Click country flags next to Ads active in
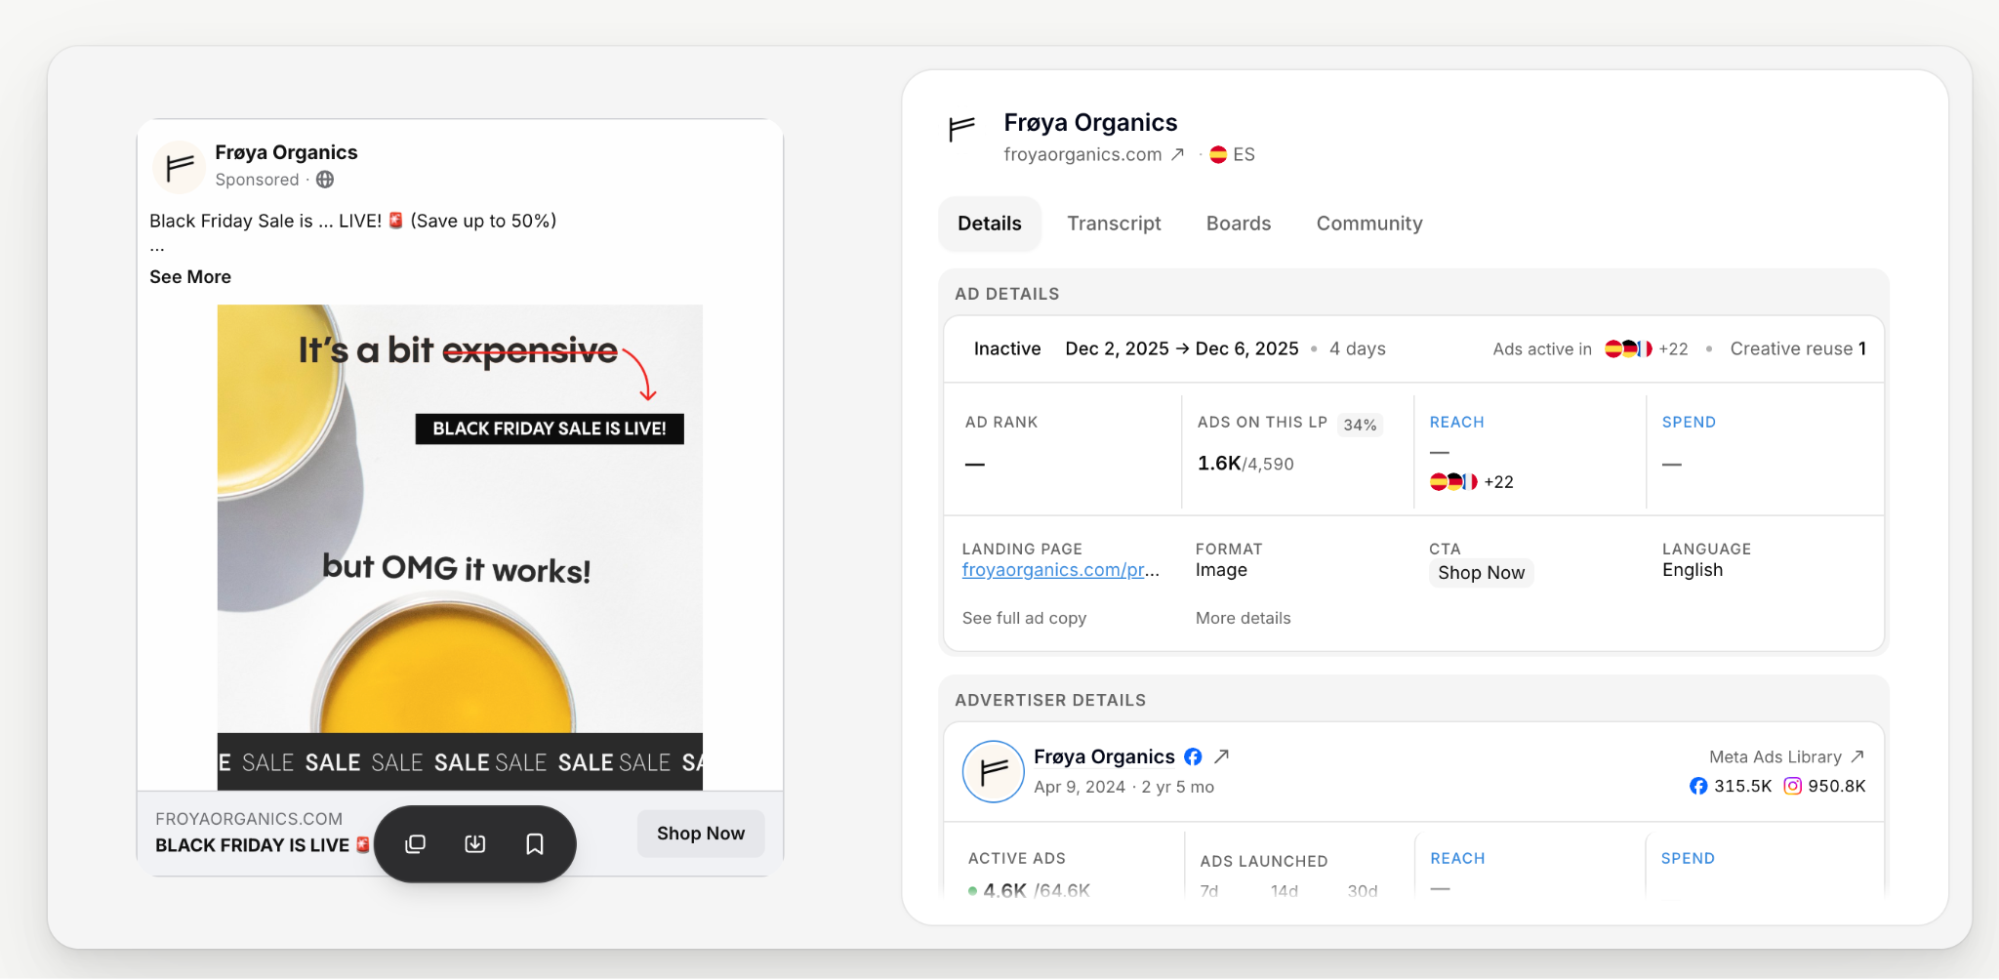 (x=1628, y=349)
